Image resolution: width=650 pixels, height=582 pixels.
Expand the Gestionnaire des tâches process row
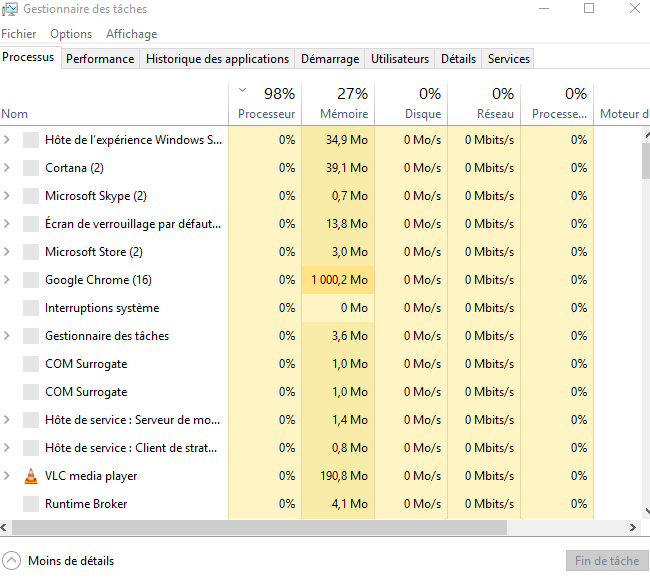tap(7, 336)
